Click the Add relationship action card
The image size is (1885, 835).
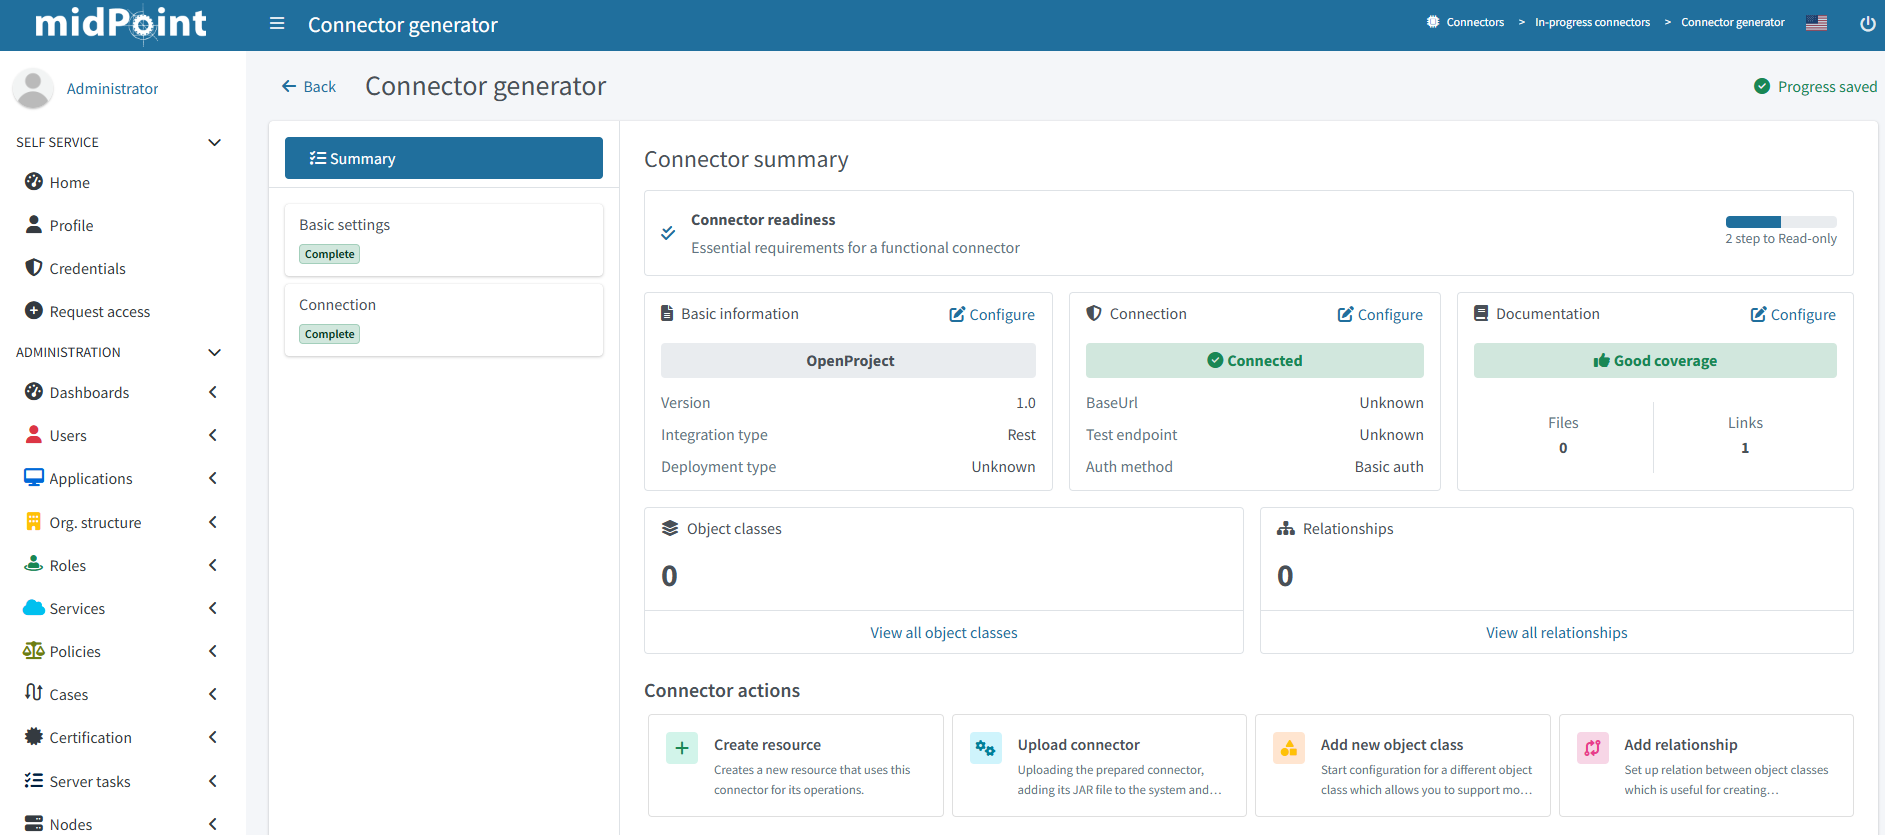[1706, 765]
